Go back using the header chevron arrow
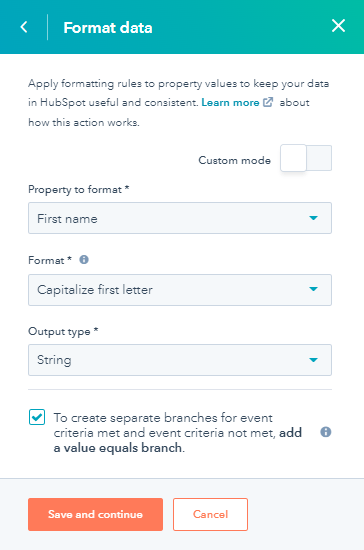Viewport: 364px width, 550px height. tap(24, 27)
